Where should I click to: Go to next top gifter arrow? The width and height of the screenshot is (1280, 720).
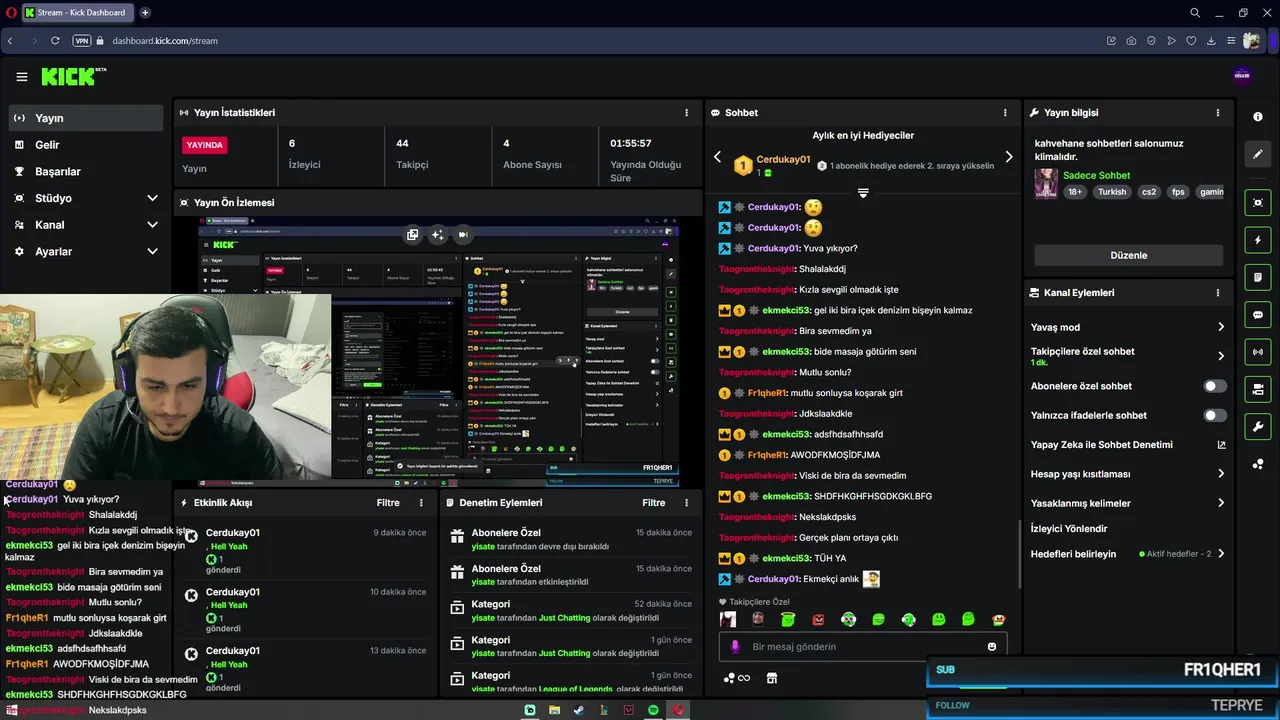1008,157
